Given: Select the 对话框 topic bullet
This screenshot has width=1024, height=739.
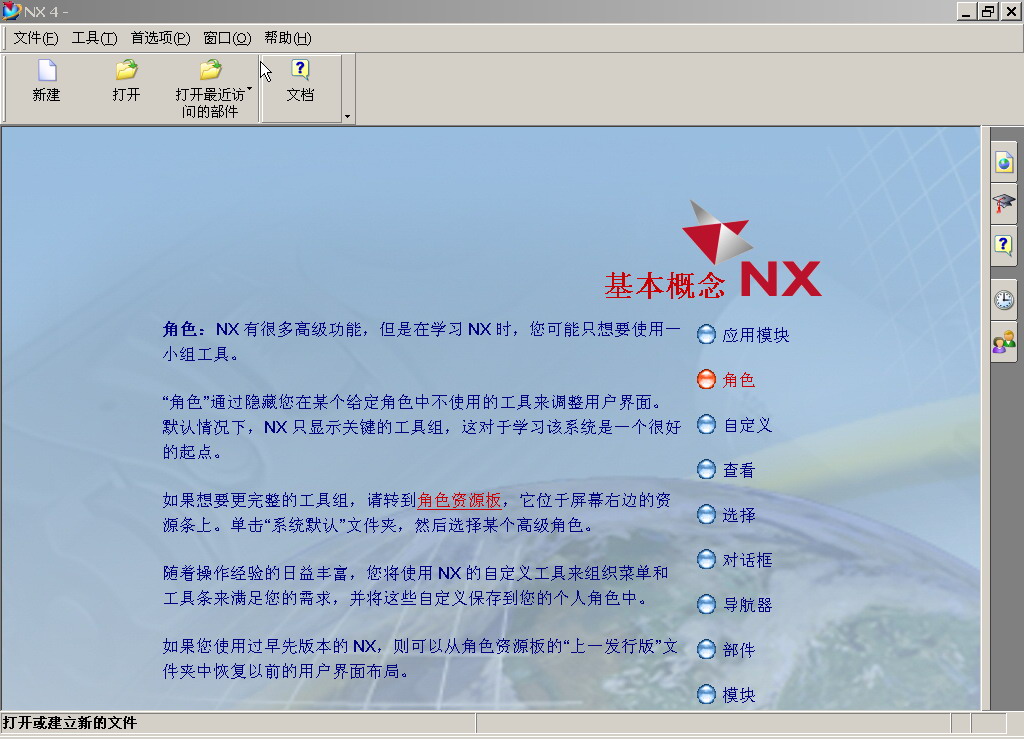Looking at the screenshot, I should [706, 559].
